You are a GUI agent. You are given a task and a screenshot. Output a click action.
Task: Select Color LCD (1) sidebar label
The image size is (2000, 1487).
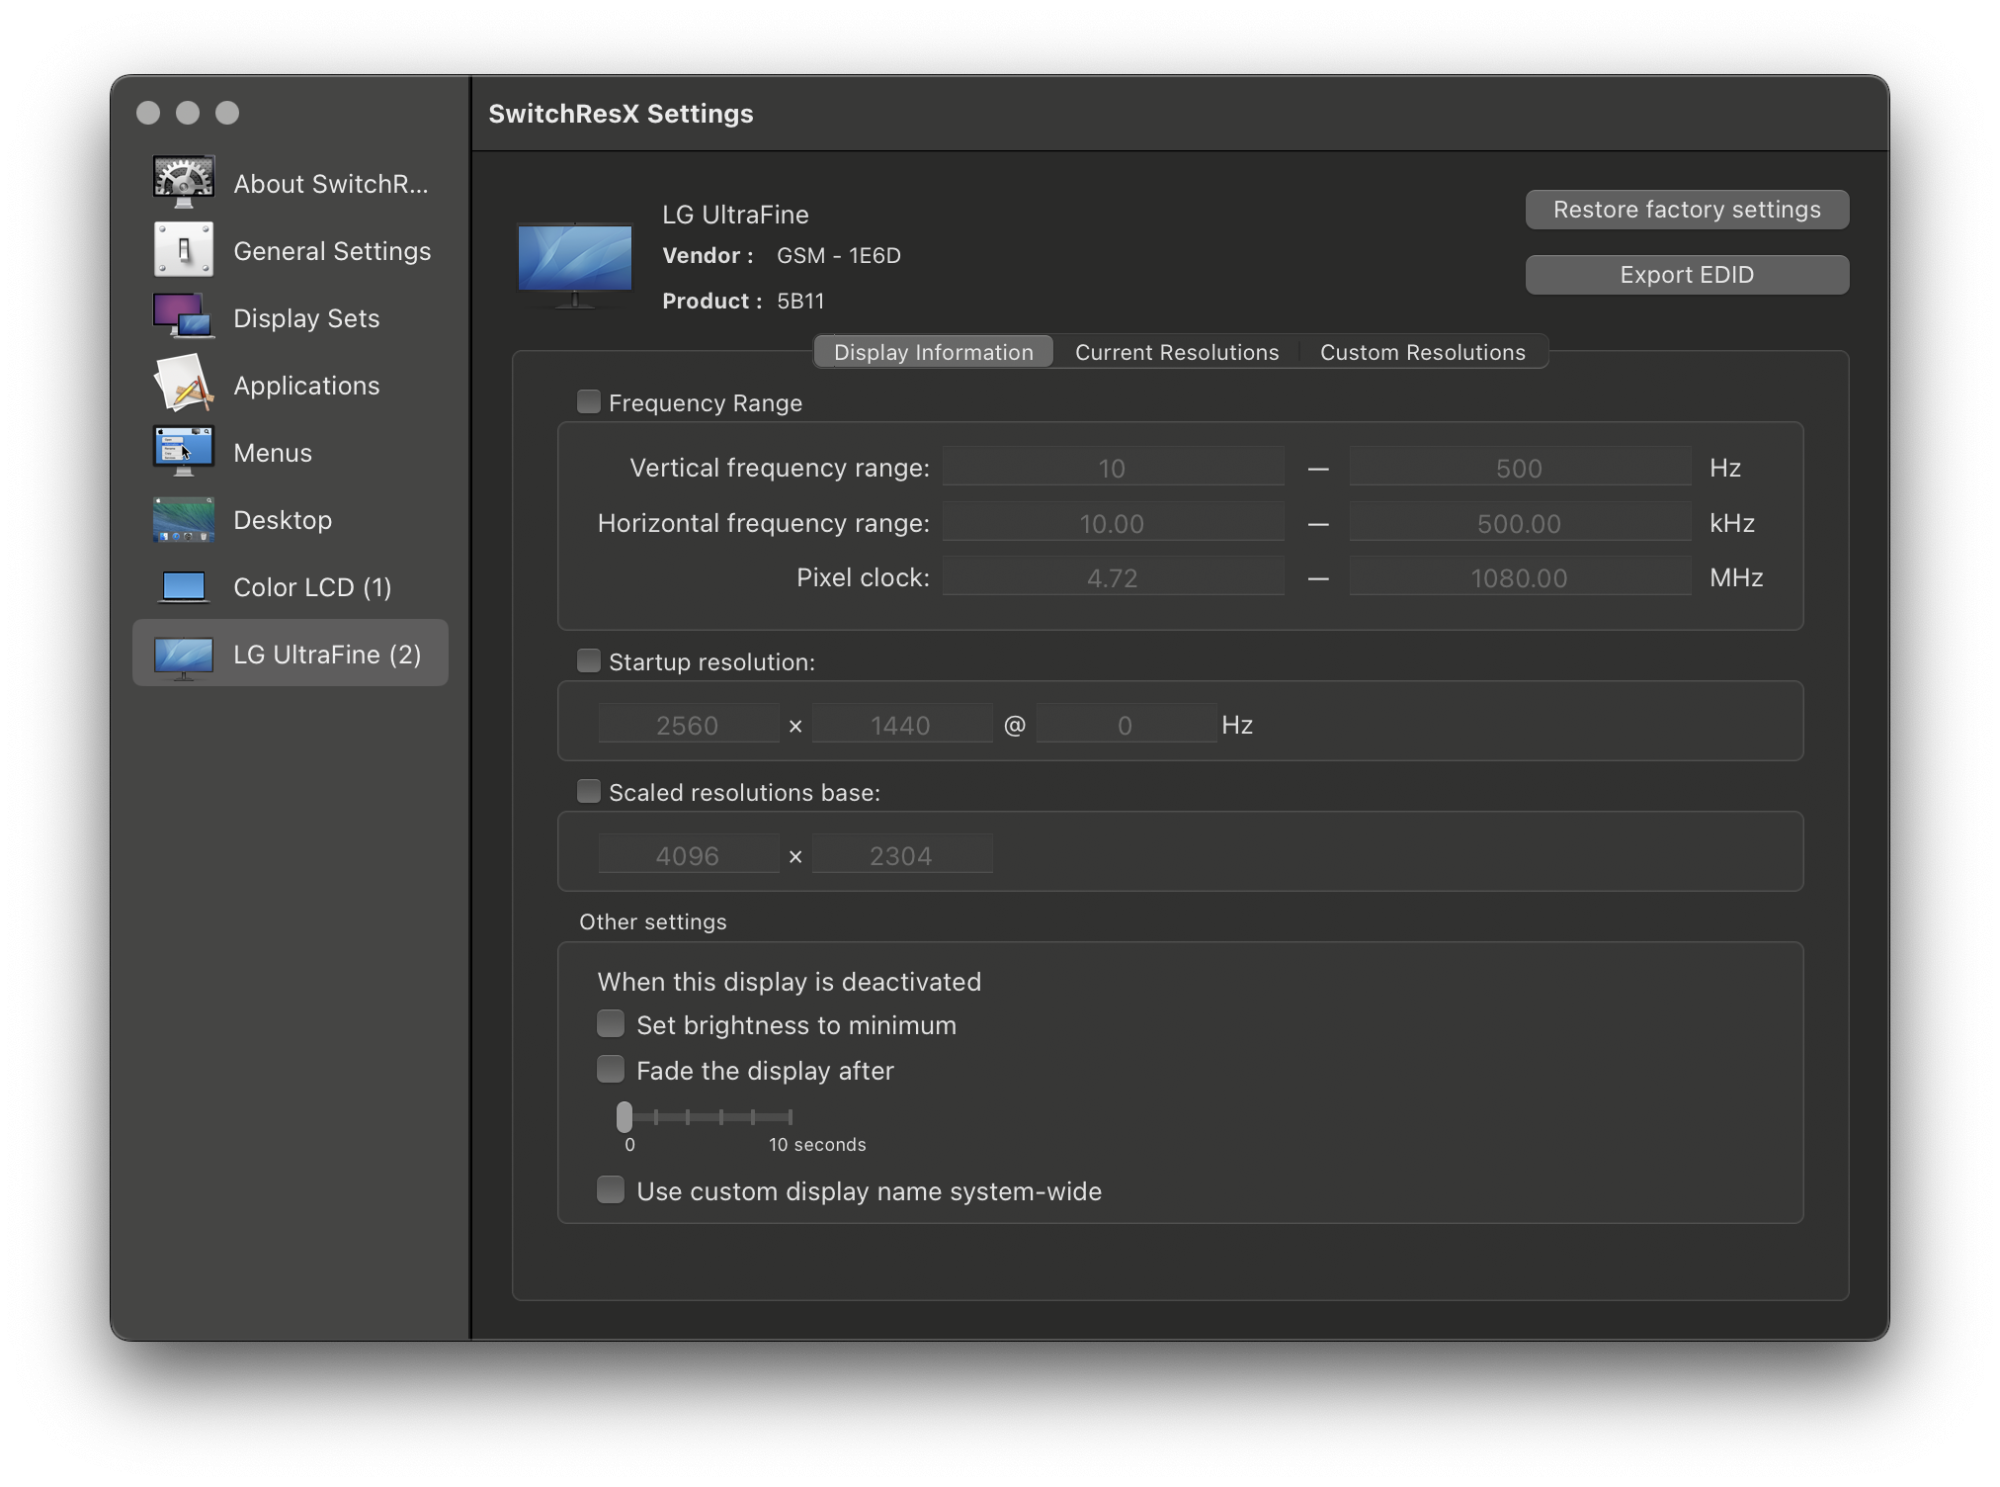click(x=312, y=587)
